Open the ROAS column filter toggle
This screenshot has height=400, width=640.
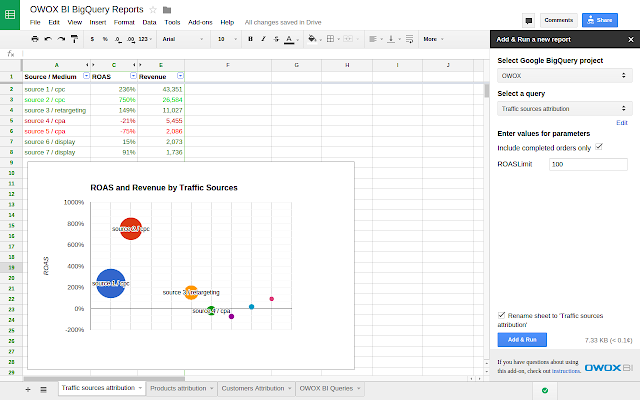[133, 76]
